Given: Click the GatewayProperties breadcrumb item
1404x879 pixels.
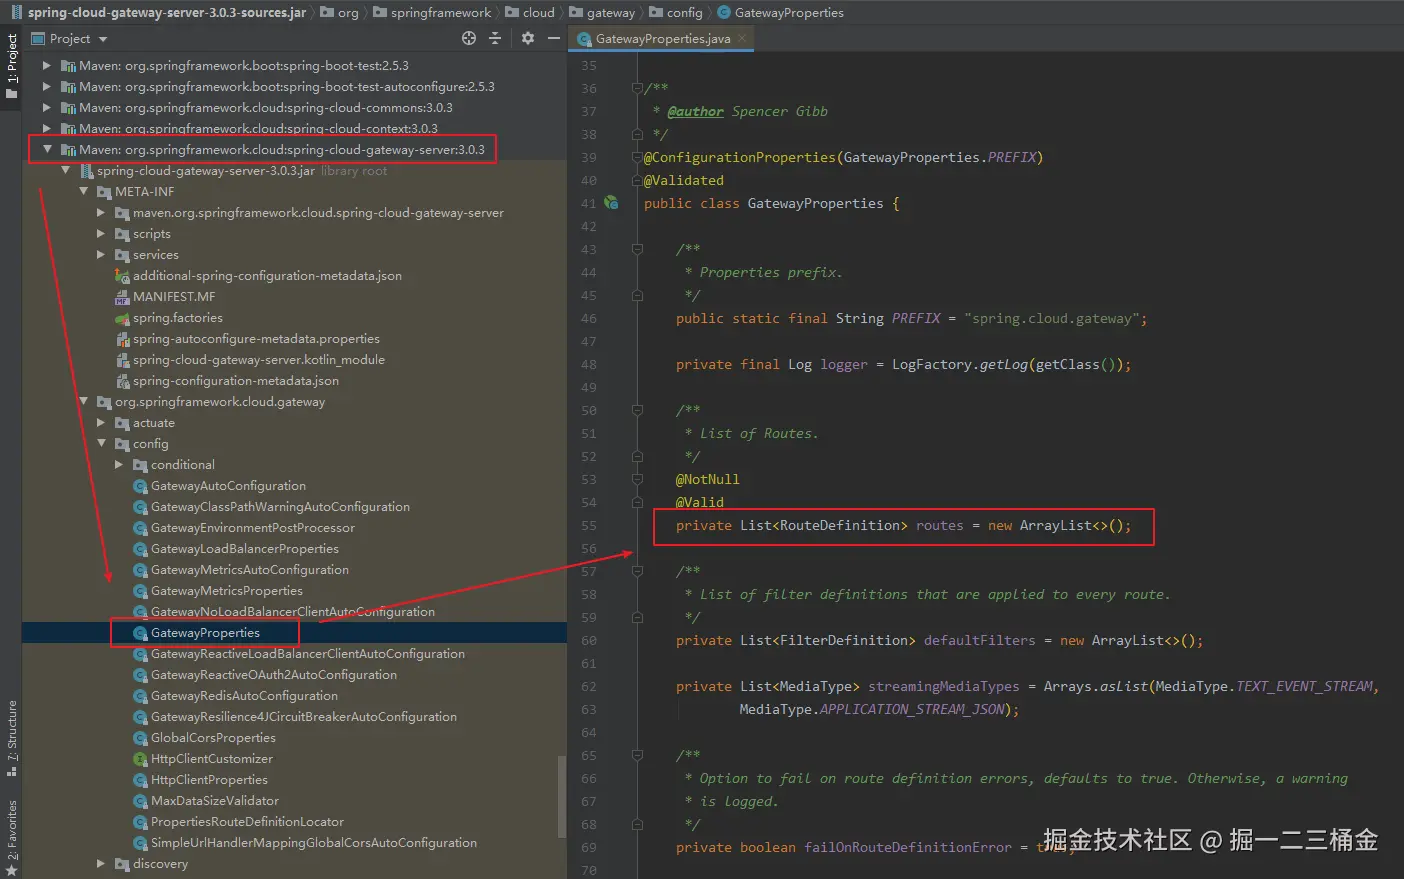Looking at the screenshot, I should coord(789,12).
